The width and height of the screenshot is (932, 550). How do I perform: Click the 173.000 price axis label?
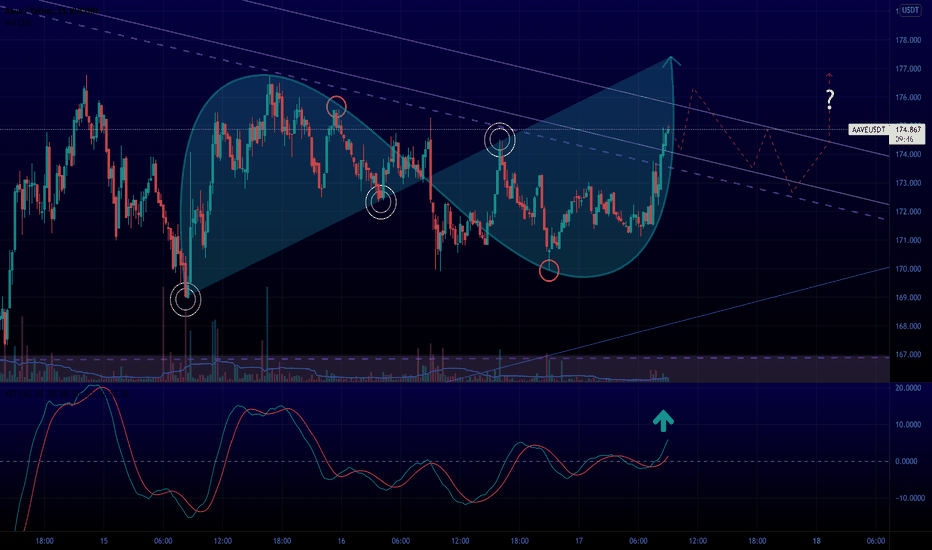click(908, 183)
